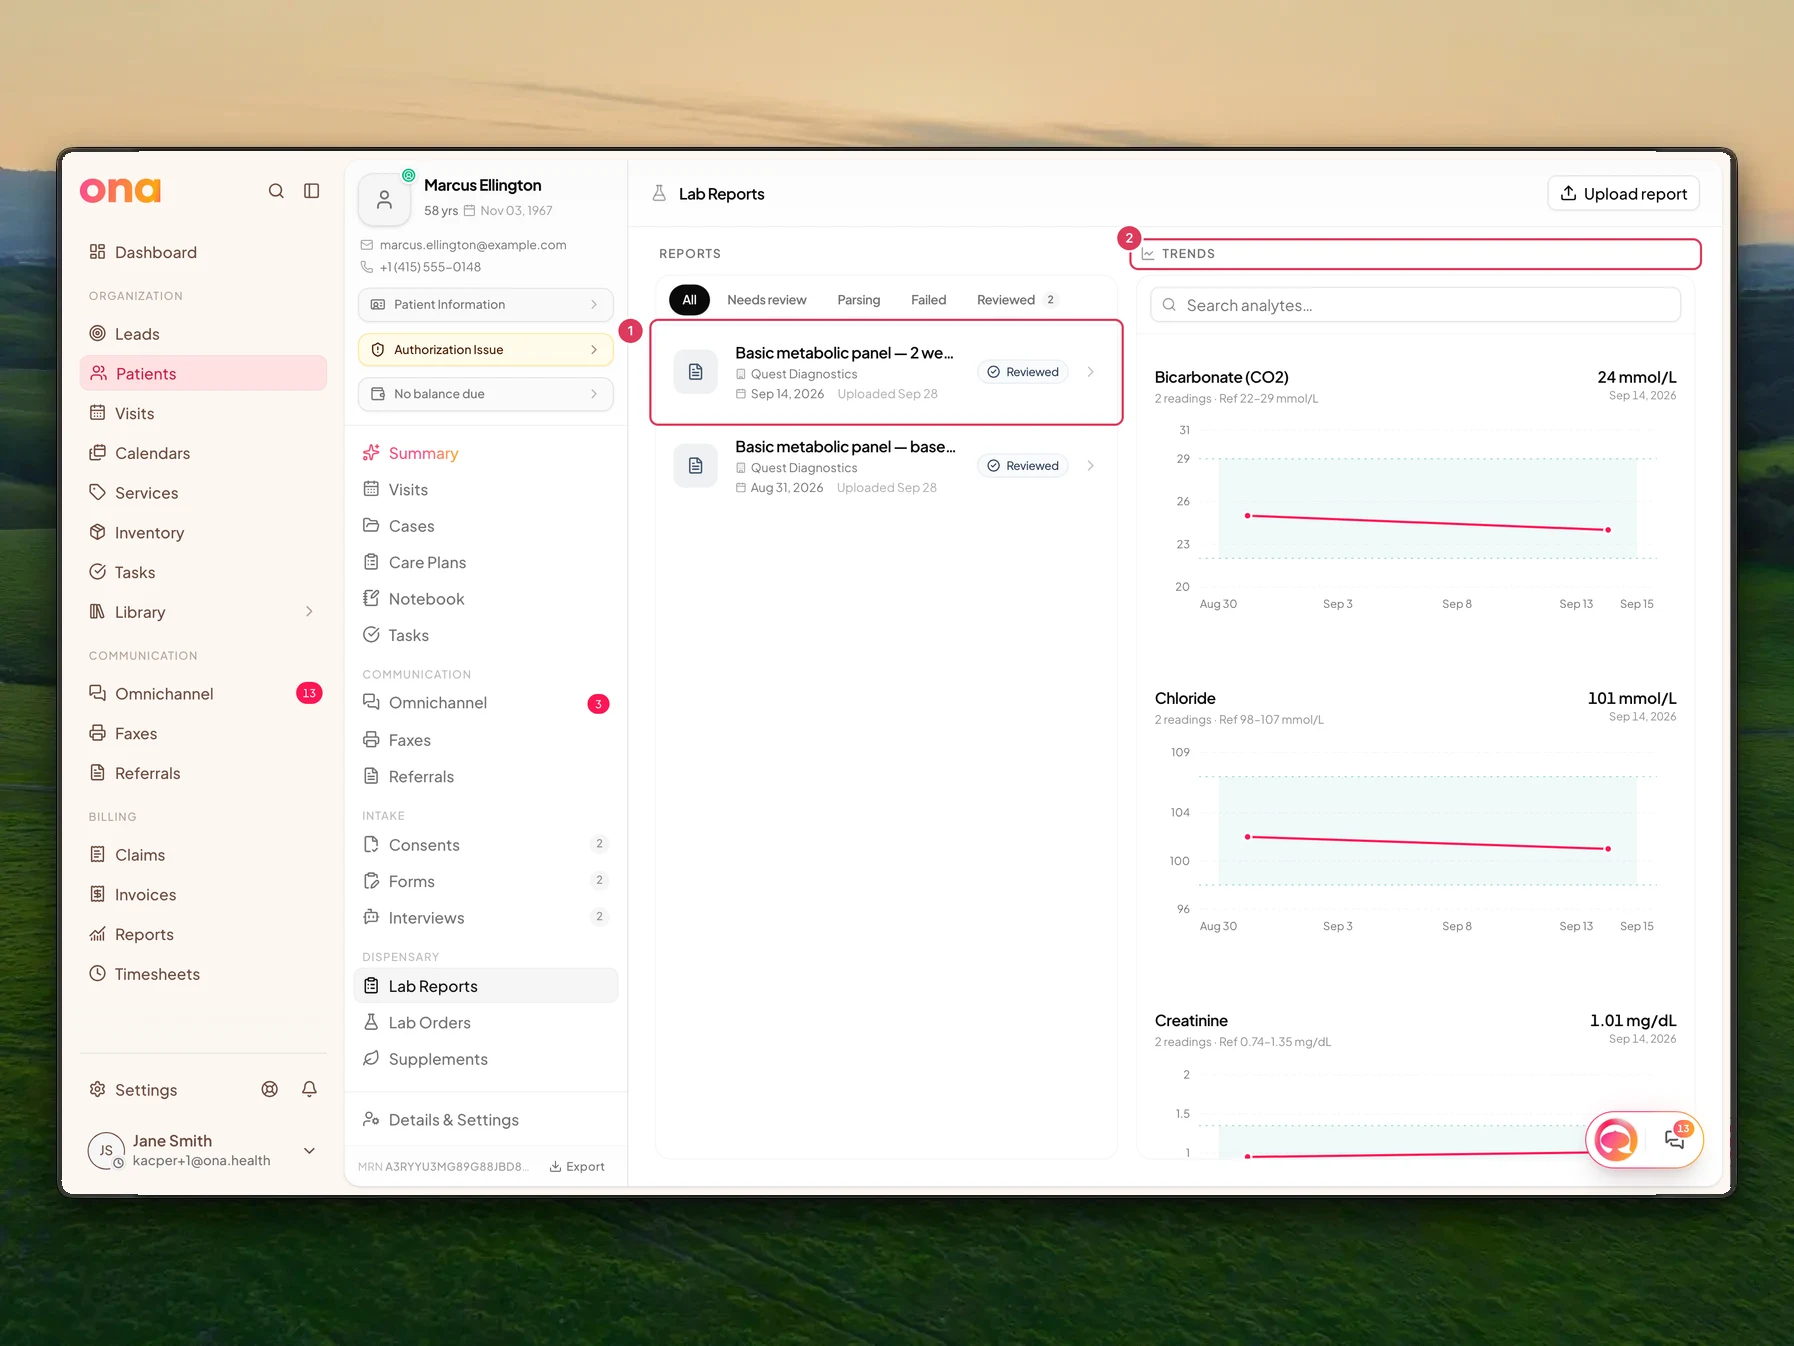Show Failed reports tab
The width and height of the screenshot is (1794, 1346).
coord(929,300)
